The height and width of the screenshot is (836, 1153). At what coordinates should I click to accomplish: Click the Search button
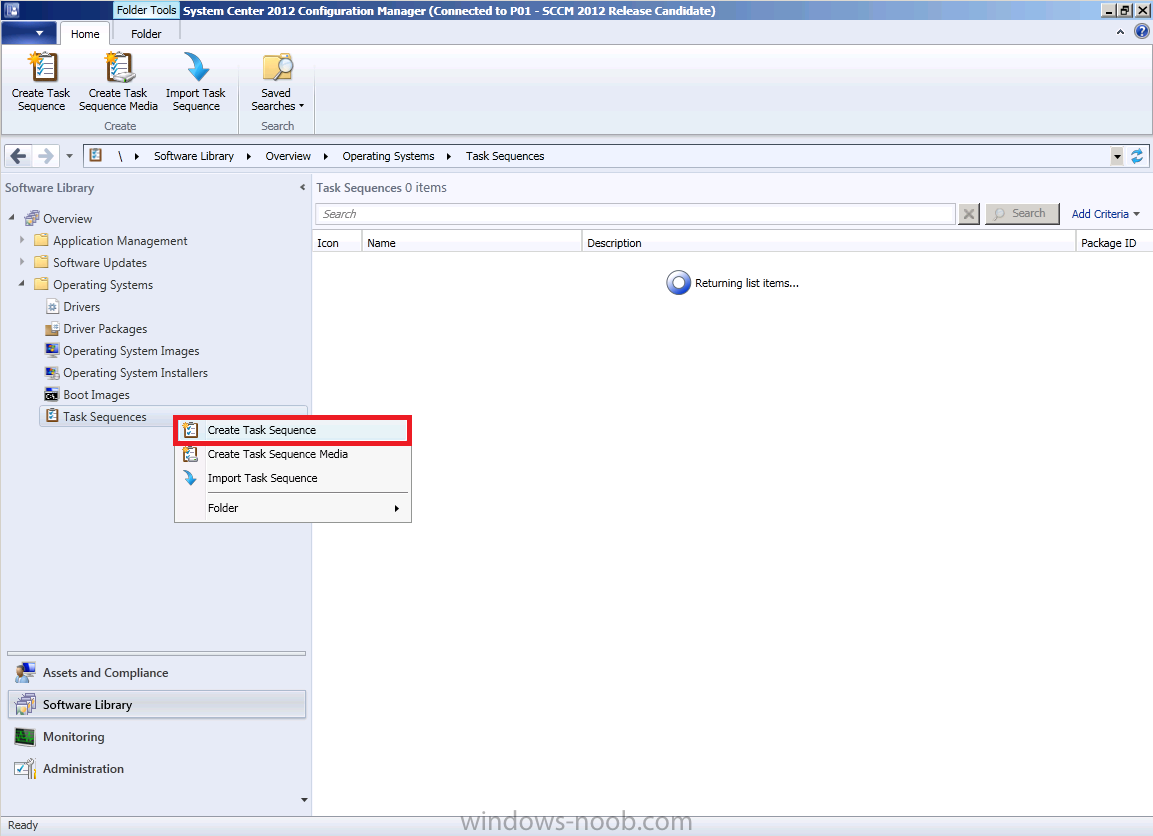point(1022,214)
